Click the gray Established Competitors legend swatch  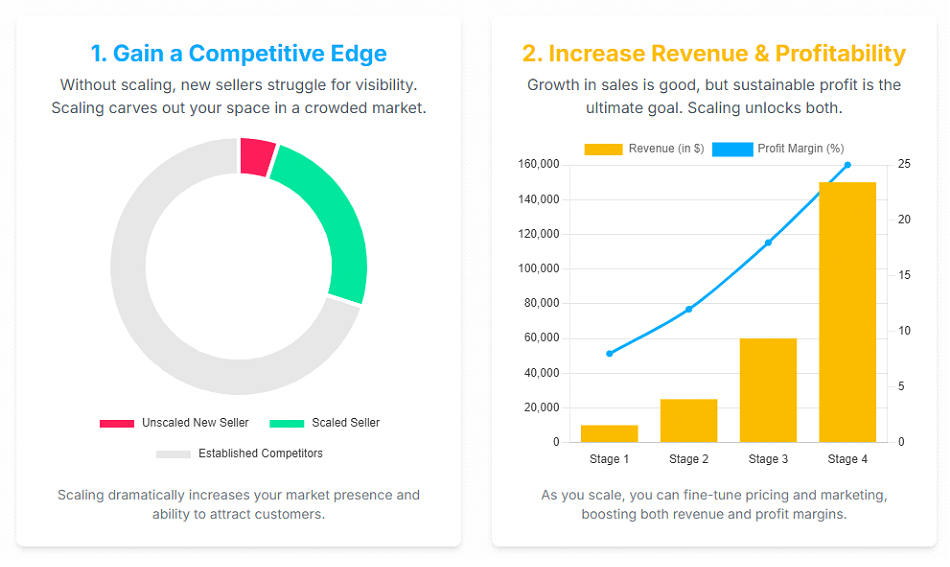click(173, 454)
